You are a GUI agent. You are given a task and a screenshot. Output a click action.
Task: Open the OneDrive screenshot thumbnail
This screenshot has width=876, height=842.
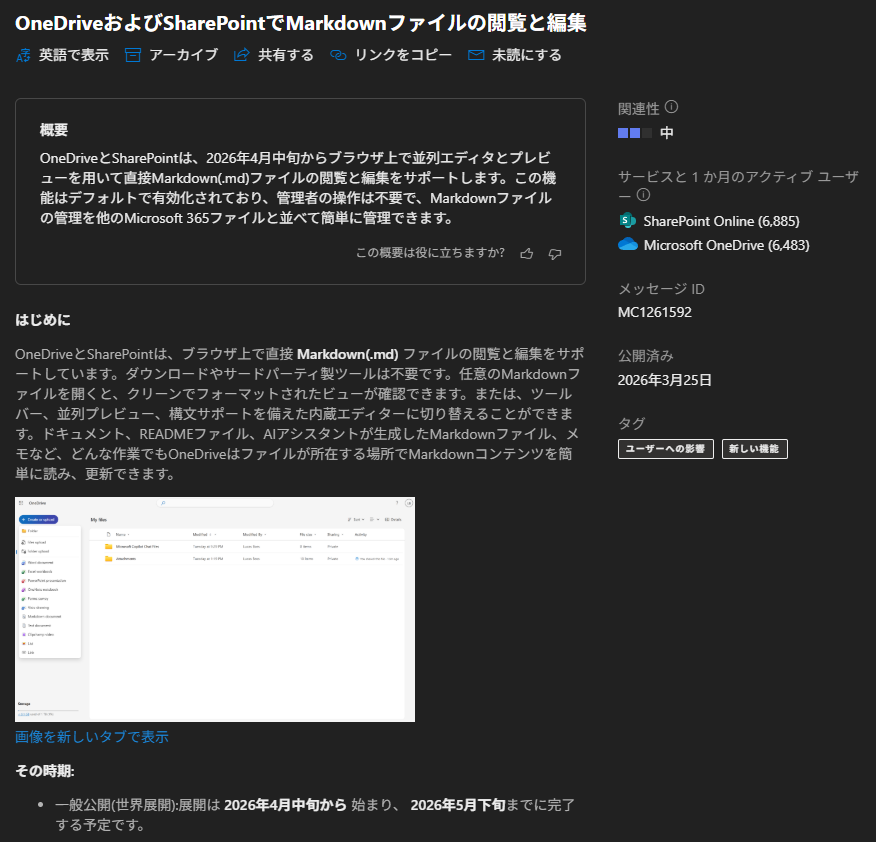click(215, 610)
